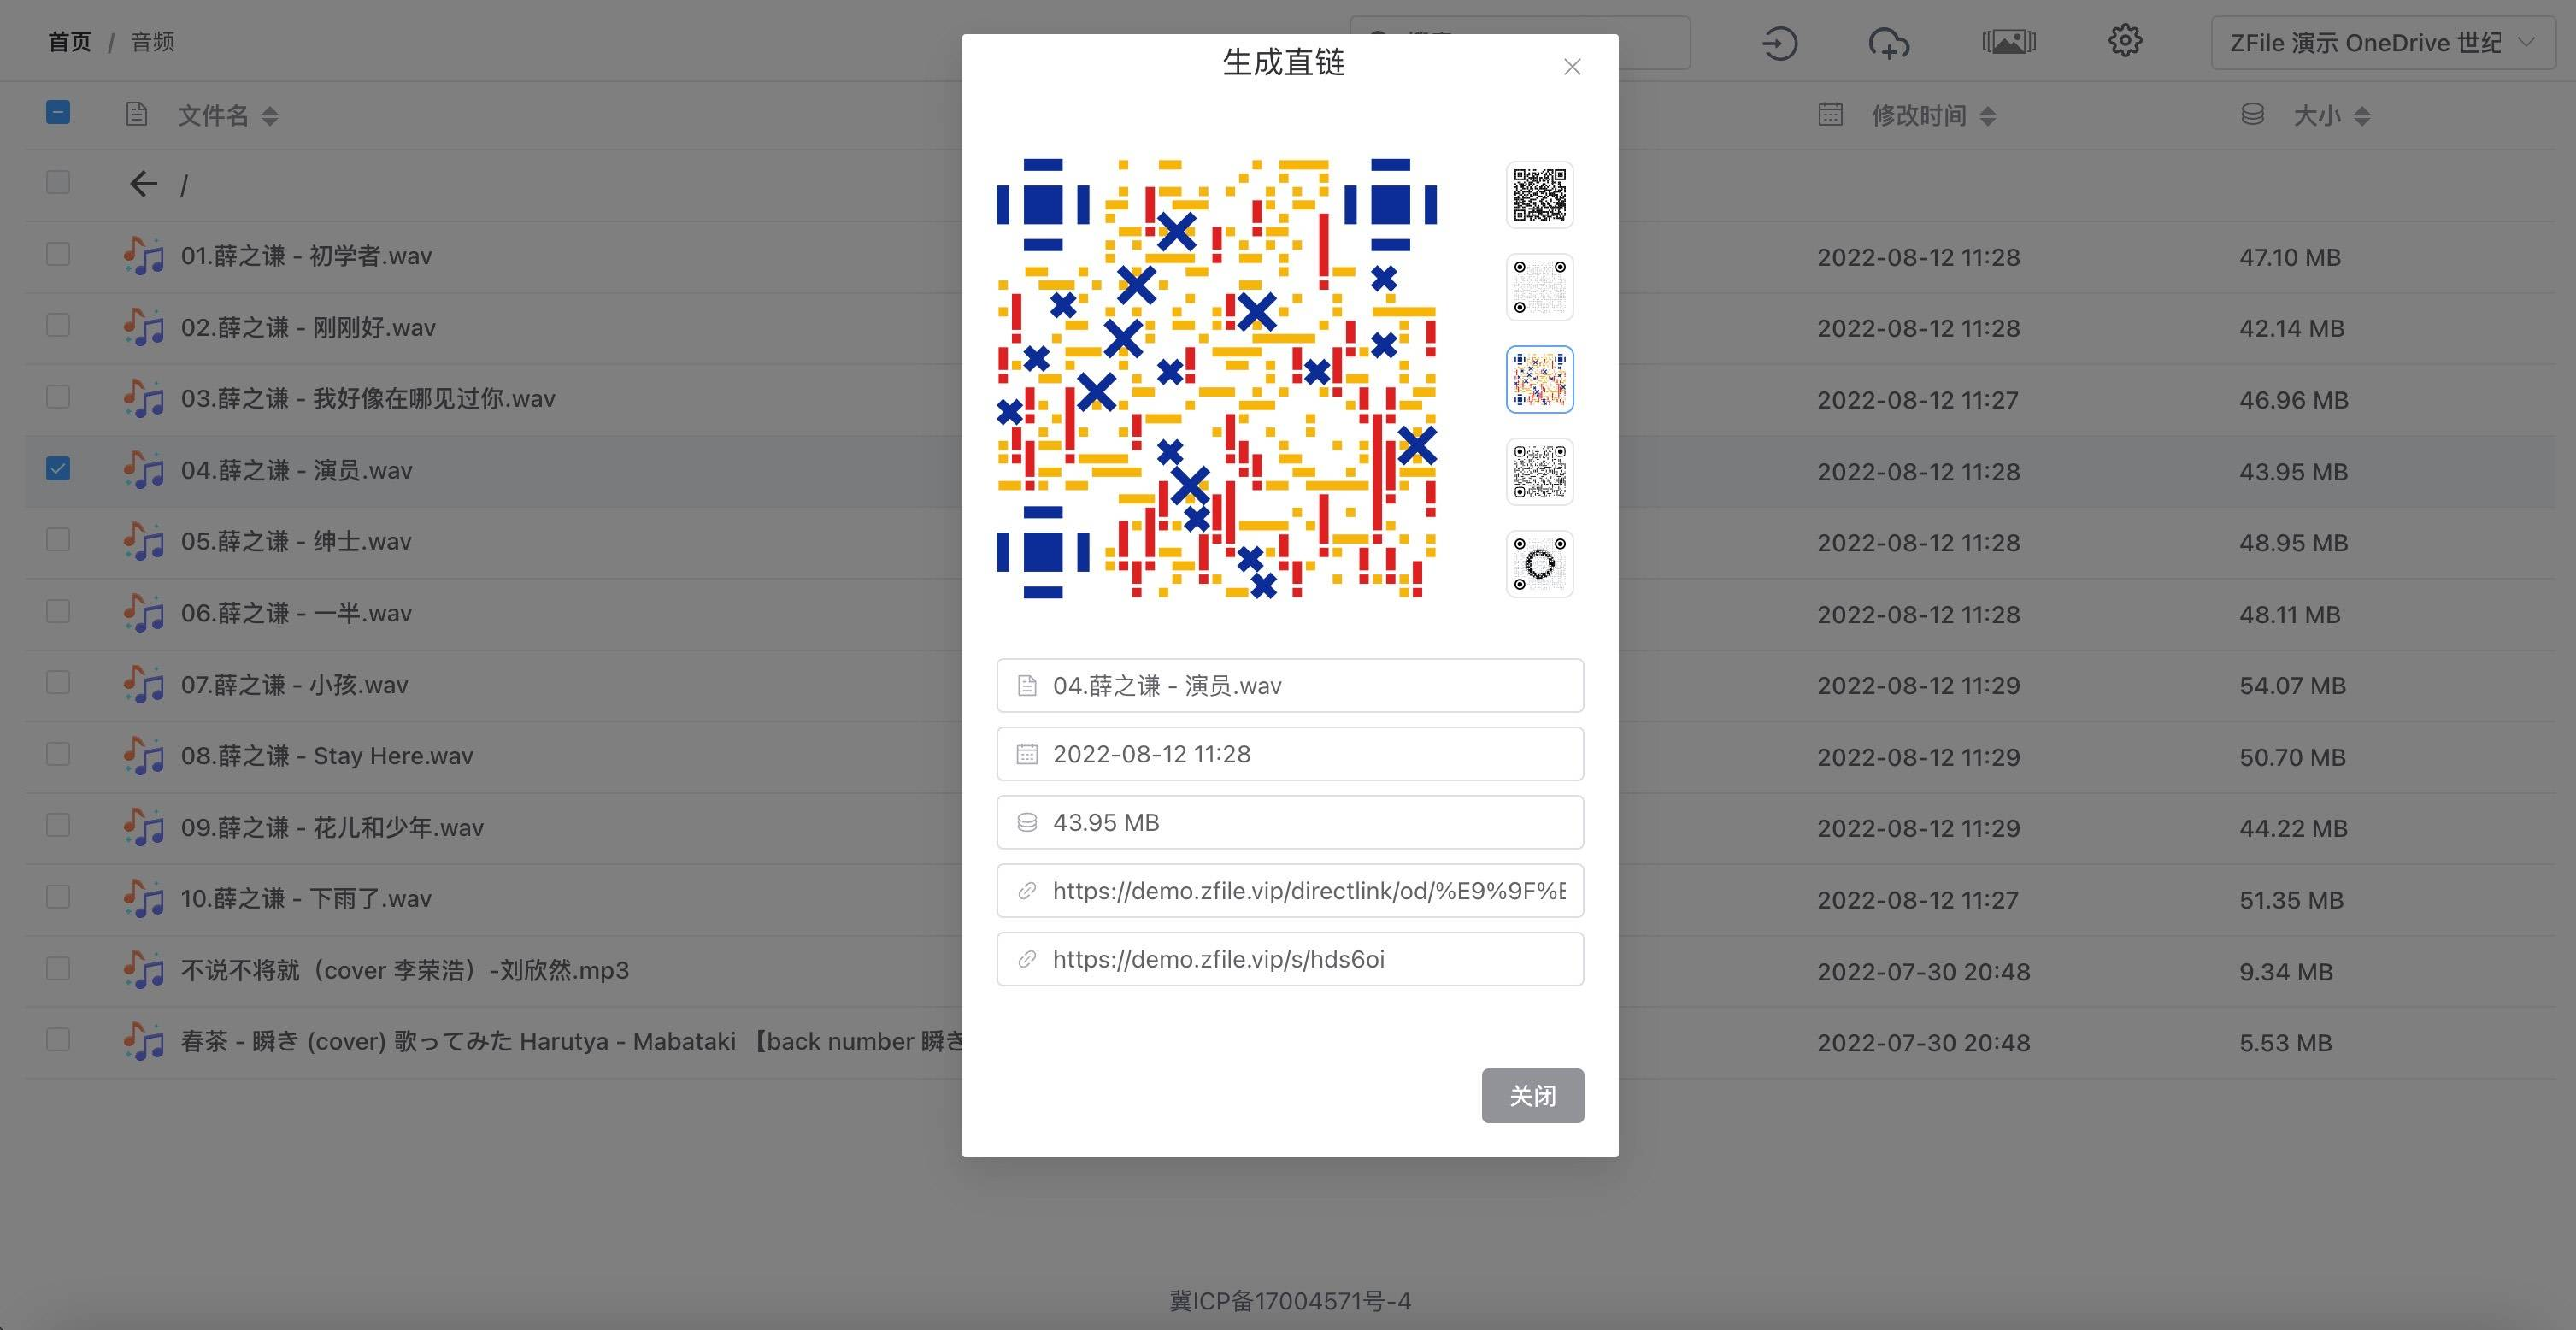Toggle the master select checkbox top-left
This screenshot has width=2576, height=1330.
click(x=57, y=114)
